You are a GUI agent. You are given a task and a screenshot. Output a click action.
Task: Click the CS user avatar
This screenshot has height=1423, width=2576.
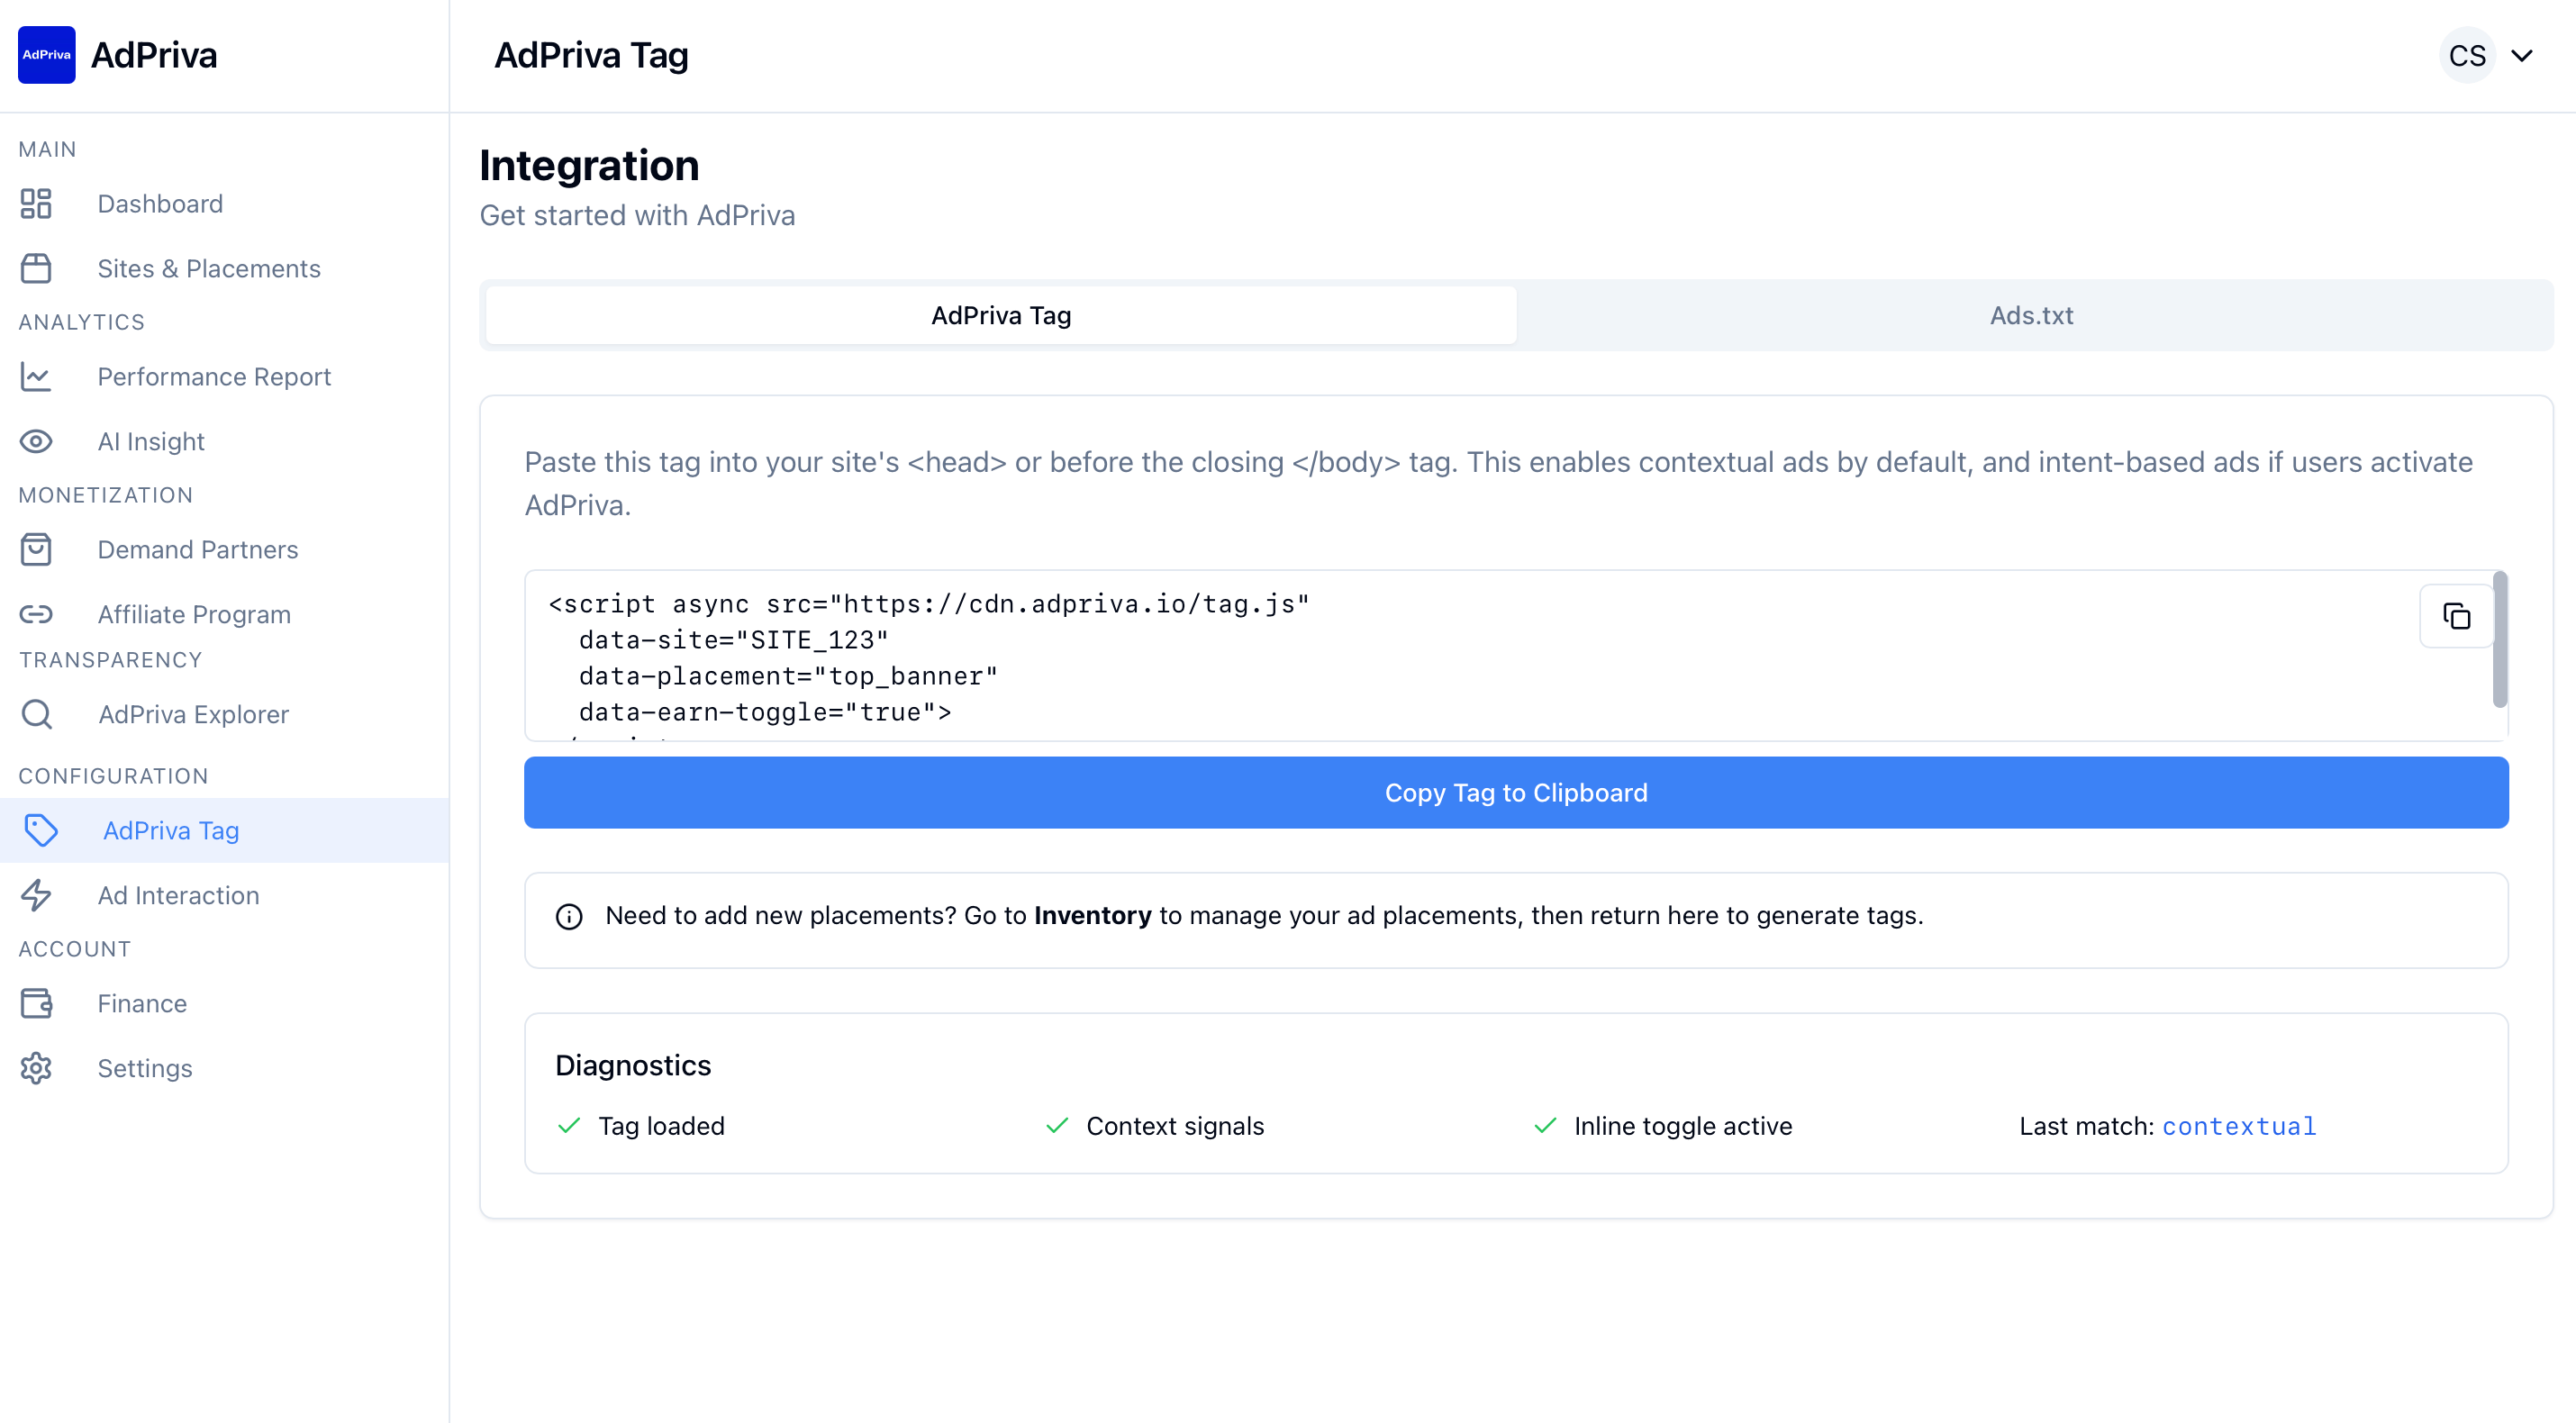[2466, 56]
